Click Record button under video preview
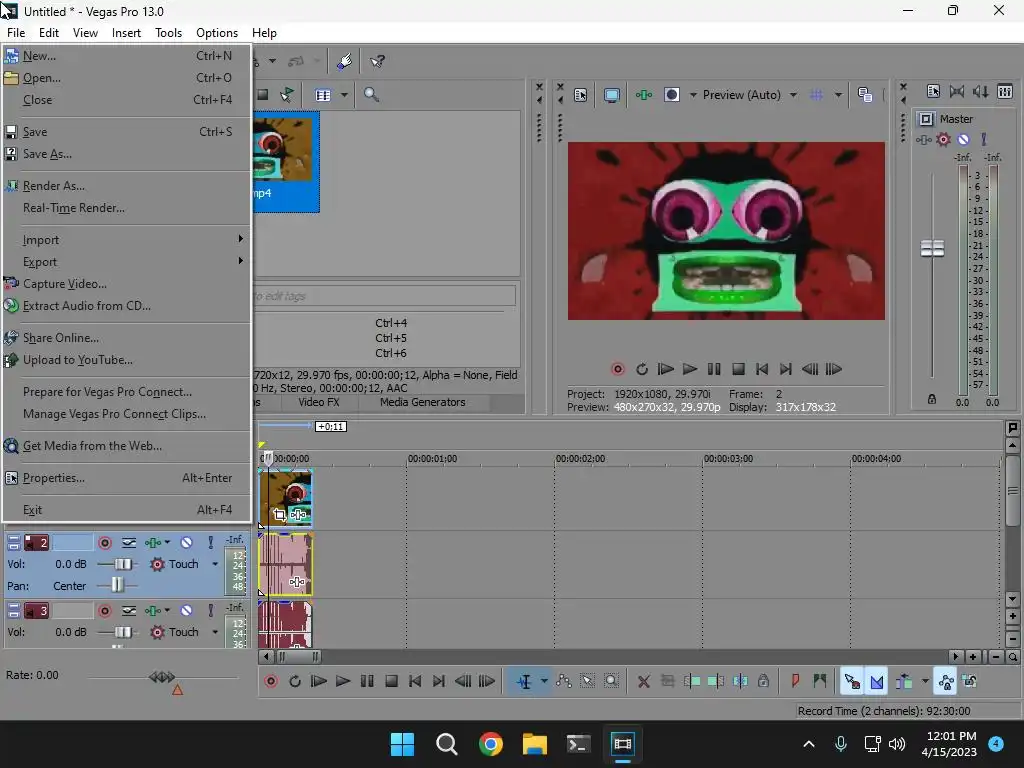Screen dimensions: 1024x768 click(x=617, y=369)
